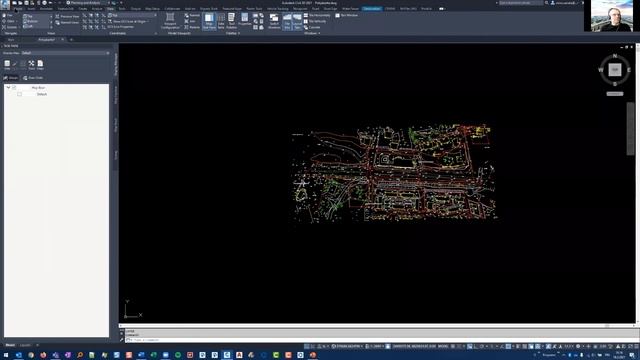Toggle the Default layer checkbox
Screen dimensions: 640x360
(x=20, y=94)
